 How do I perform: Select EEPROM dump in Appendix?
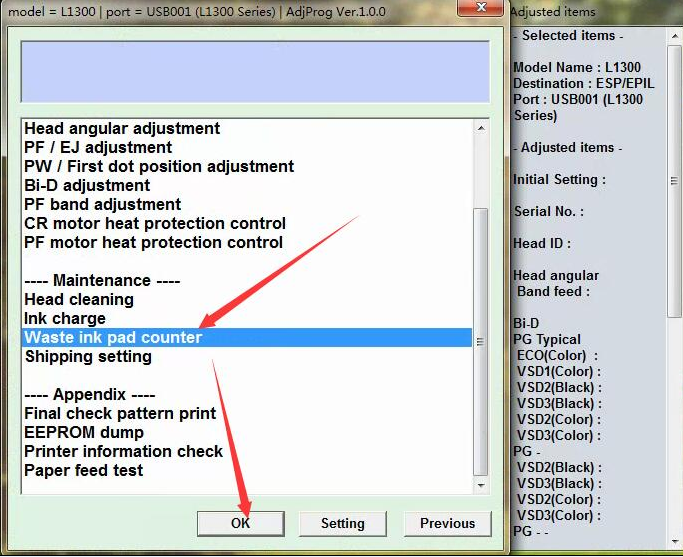(x=84, y=433)
